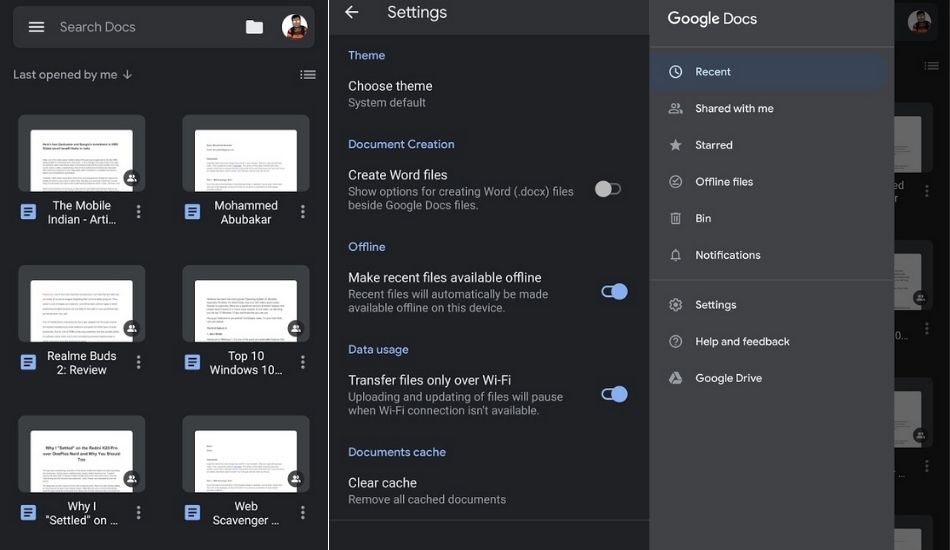The image size is (950, 550).
Task: Open the folder file picker icon
Action: coord(254,27)
